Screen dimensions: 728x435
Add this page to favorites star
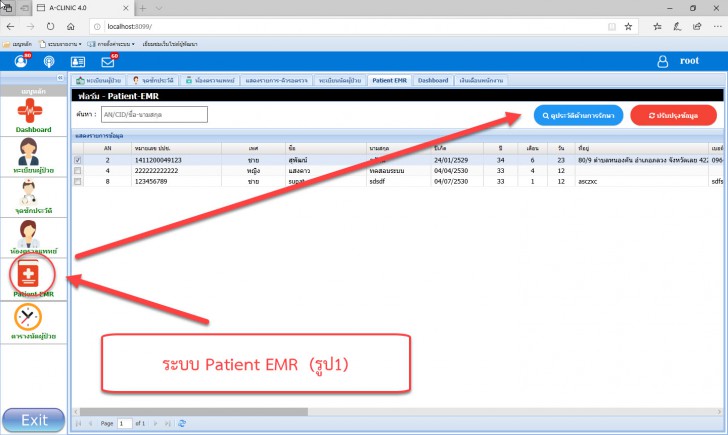click(628, 26)
